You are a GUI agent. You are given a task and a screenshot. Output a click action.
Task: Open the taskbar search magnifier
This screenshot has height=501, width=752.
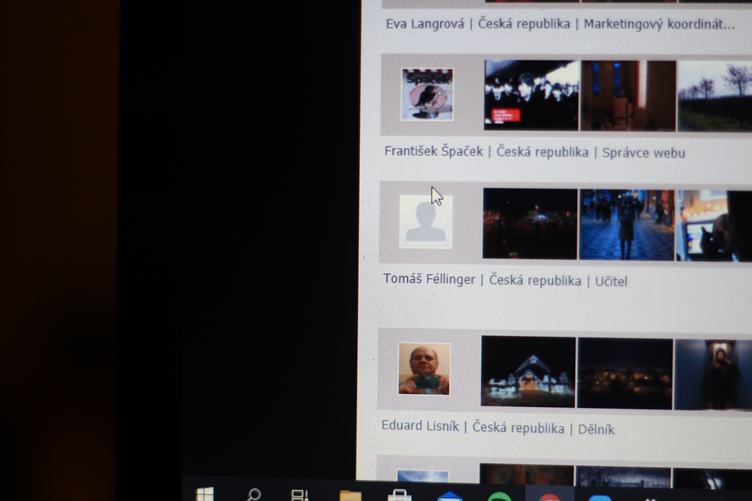[x=253, y=495]
